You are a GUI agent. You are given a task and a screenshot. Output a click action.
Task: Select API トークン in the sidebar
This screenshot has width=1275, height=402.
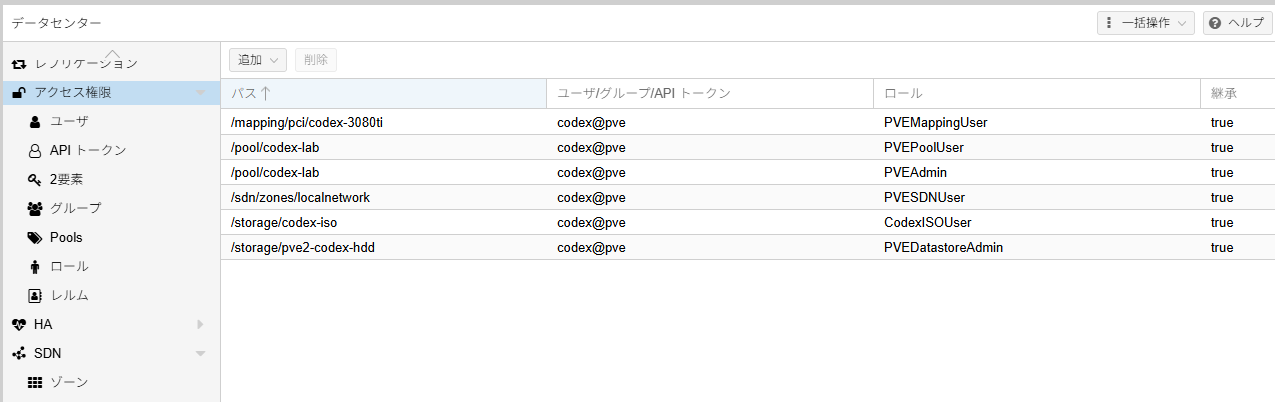point(110,151)
